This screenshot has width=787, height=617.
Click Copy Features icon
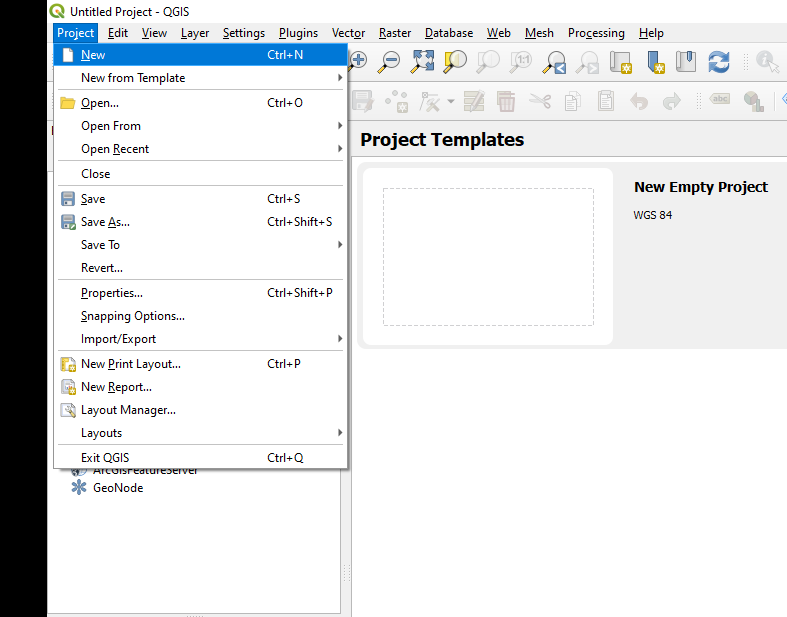pyautogui.click(x=573, y=101)
